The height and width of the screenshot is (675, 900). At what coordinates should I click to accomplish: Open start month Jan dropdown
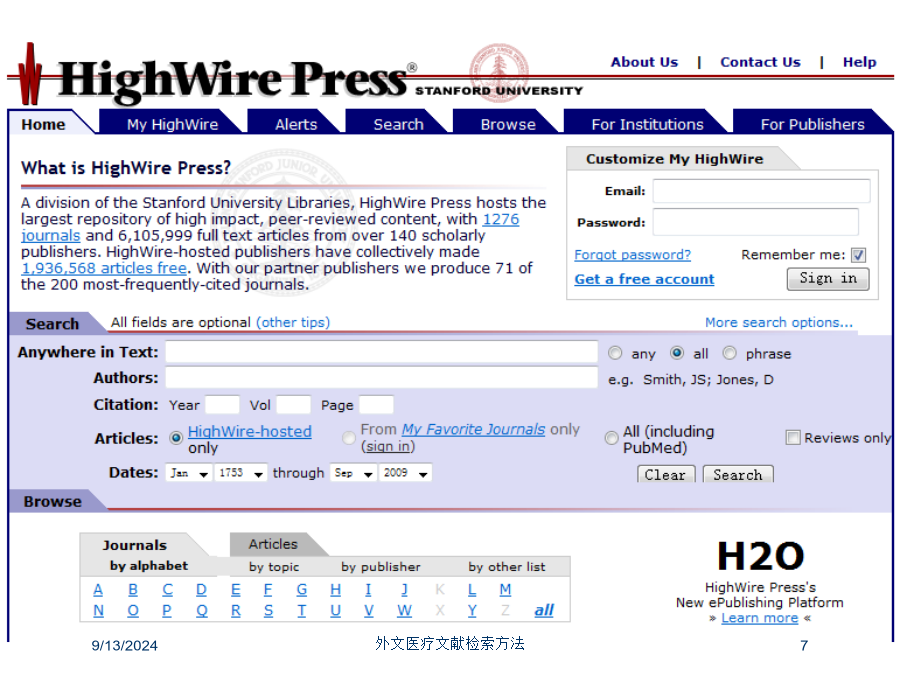click(x=188, y=473)
